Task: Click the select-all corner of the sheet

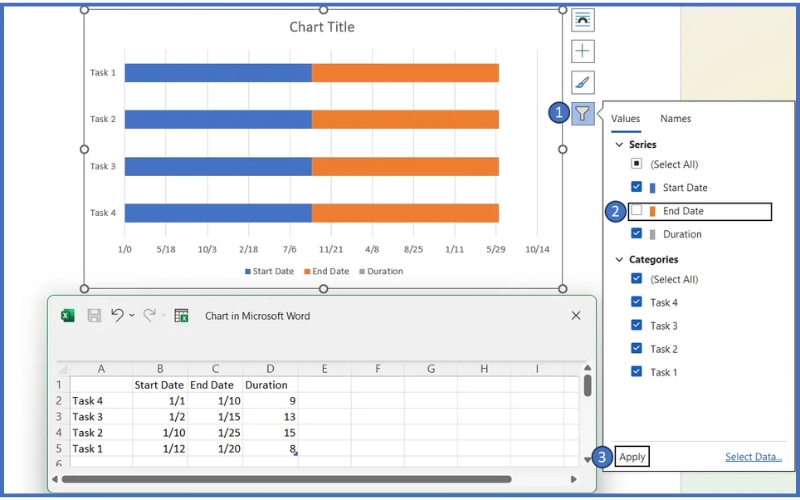Action: 62,368
